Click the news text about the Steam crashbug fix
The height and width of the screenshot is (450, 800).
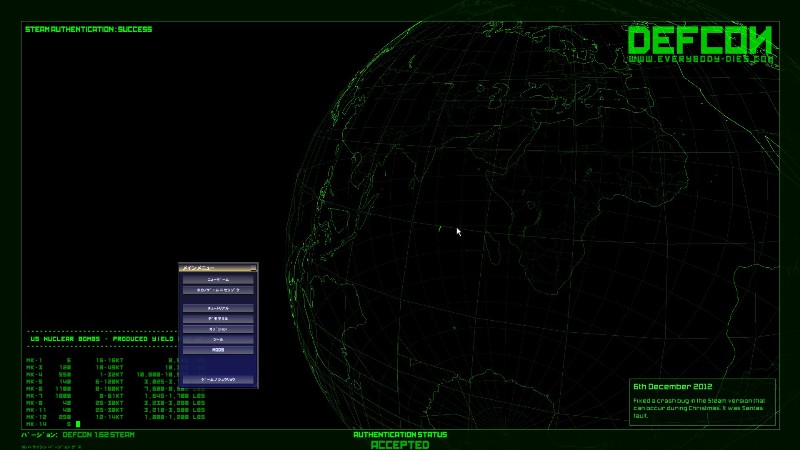pyautogui.click(x=698, y=407)
